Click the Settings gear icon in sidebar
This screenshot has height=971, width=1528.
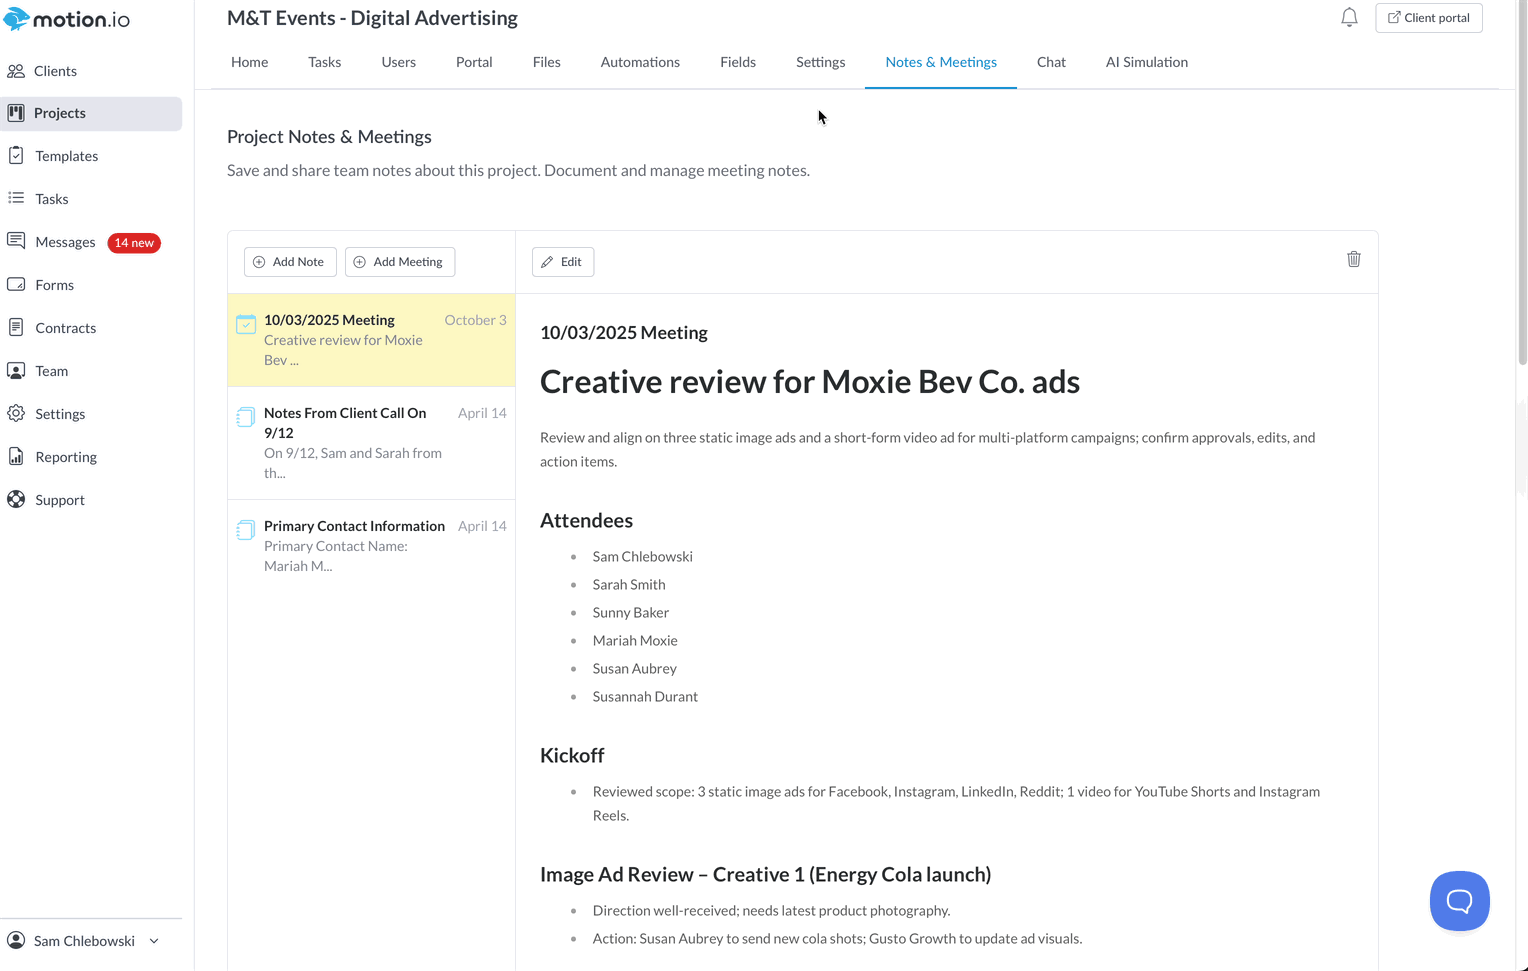click(16, 413)
